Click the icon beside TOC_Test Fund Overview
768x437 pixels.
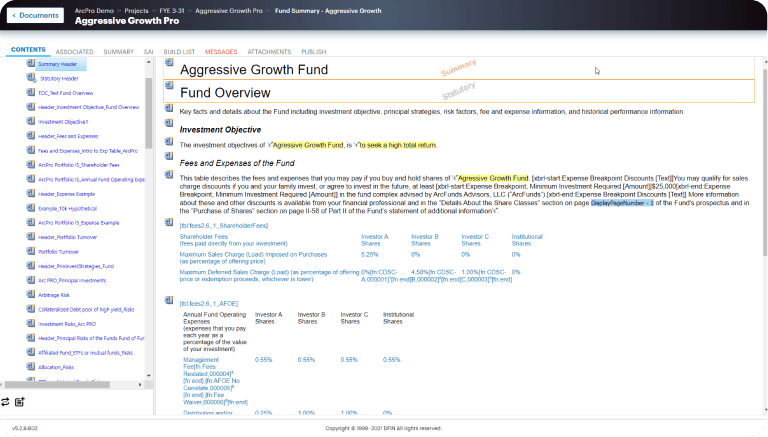click(x=30, y=93)
